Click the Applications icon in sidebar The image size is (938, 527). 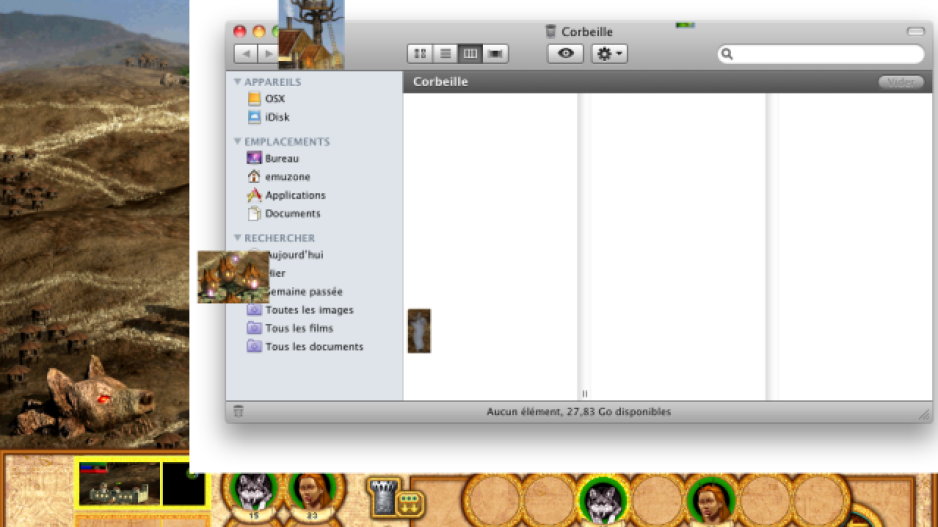[x=254, y=195]
